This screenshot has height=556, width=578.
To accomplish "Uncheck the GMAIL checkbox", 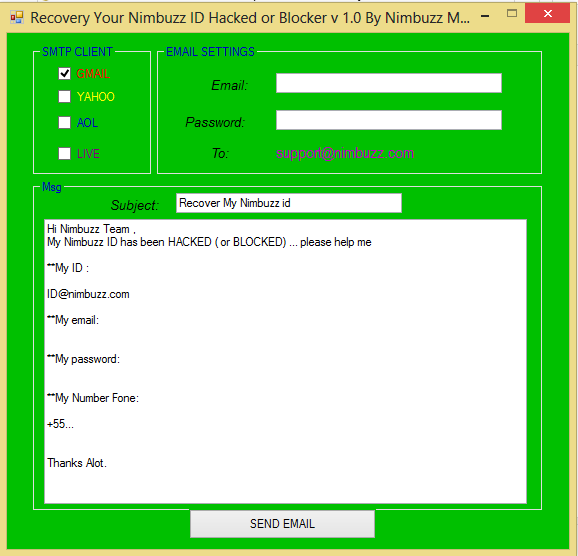I will pyautogui.click(x=65, y=73).
